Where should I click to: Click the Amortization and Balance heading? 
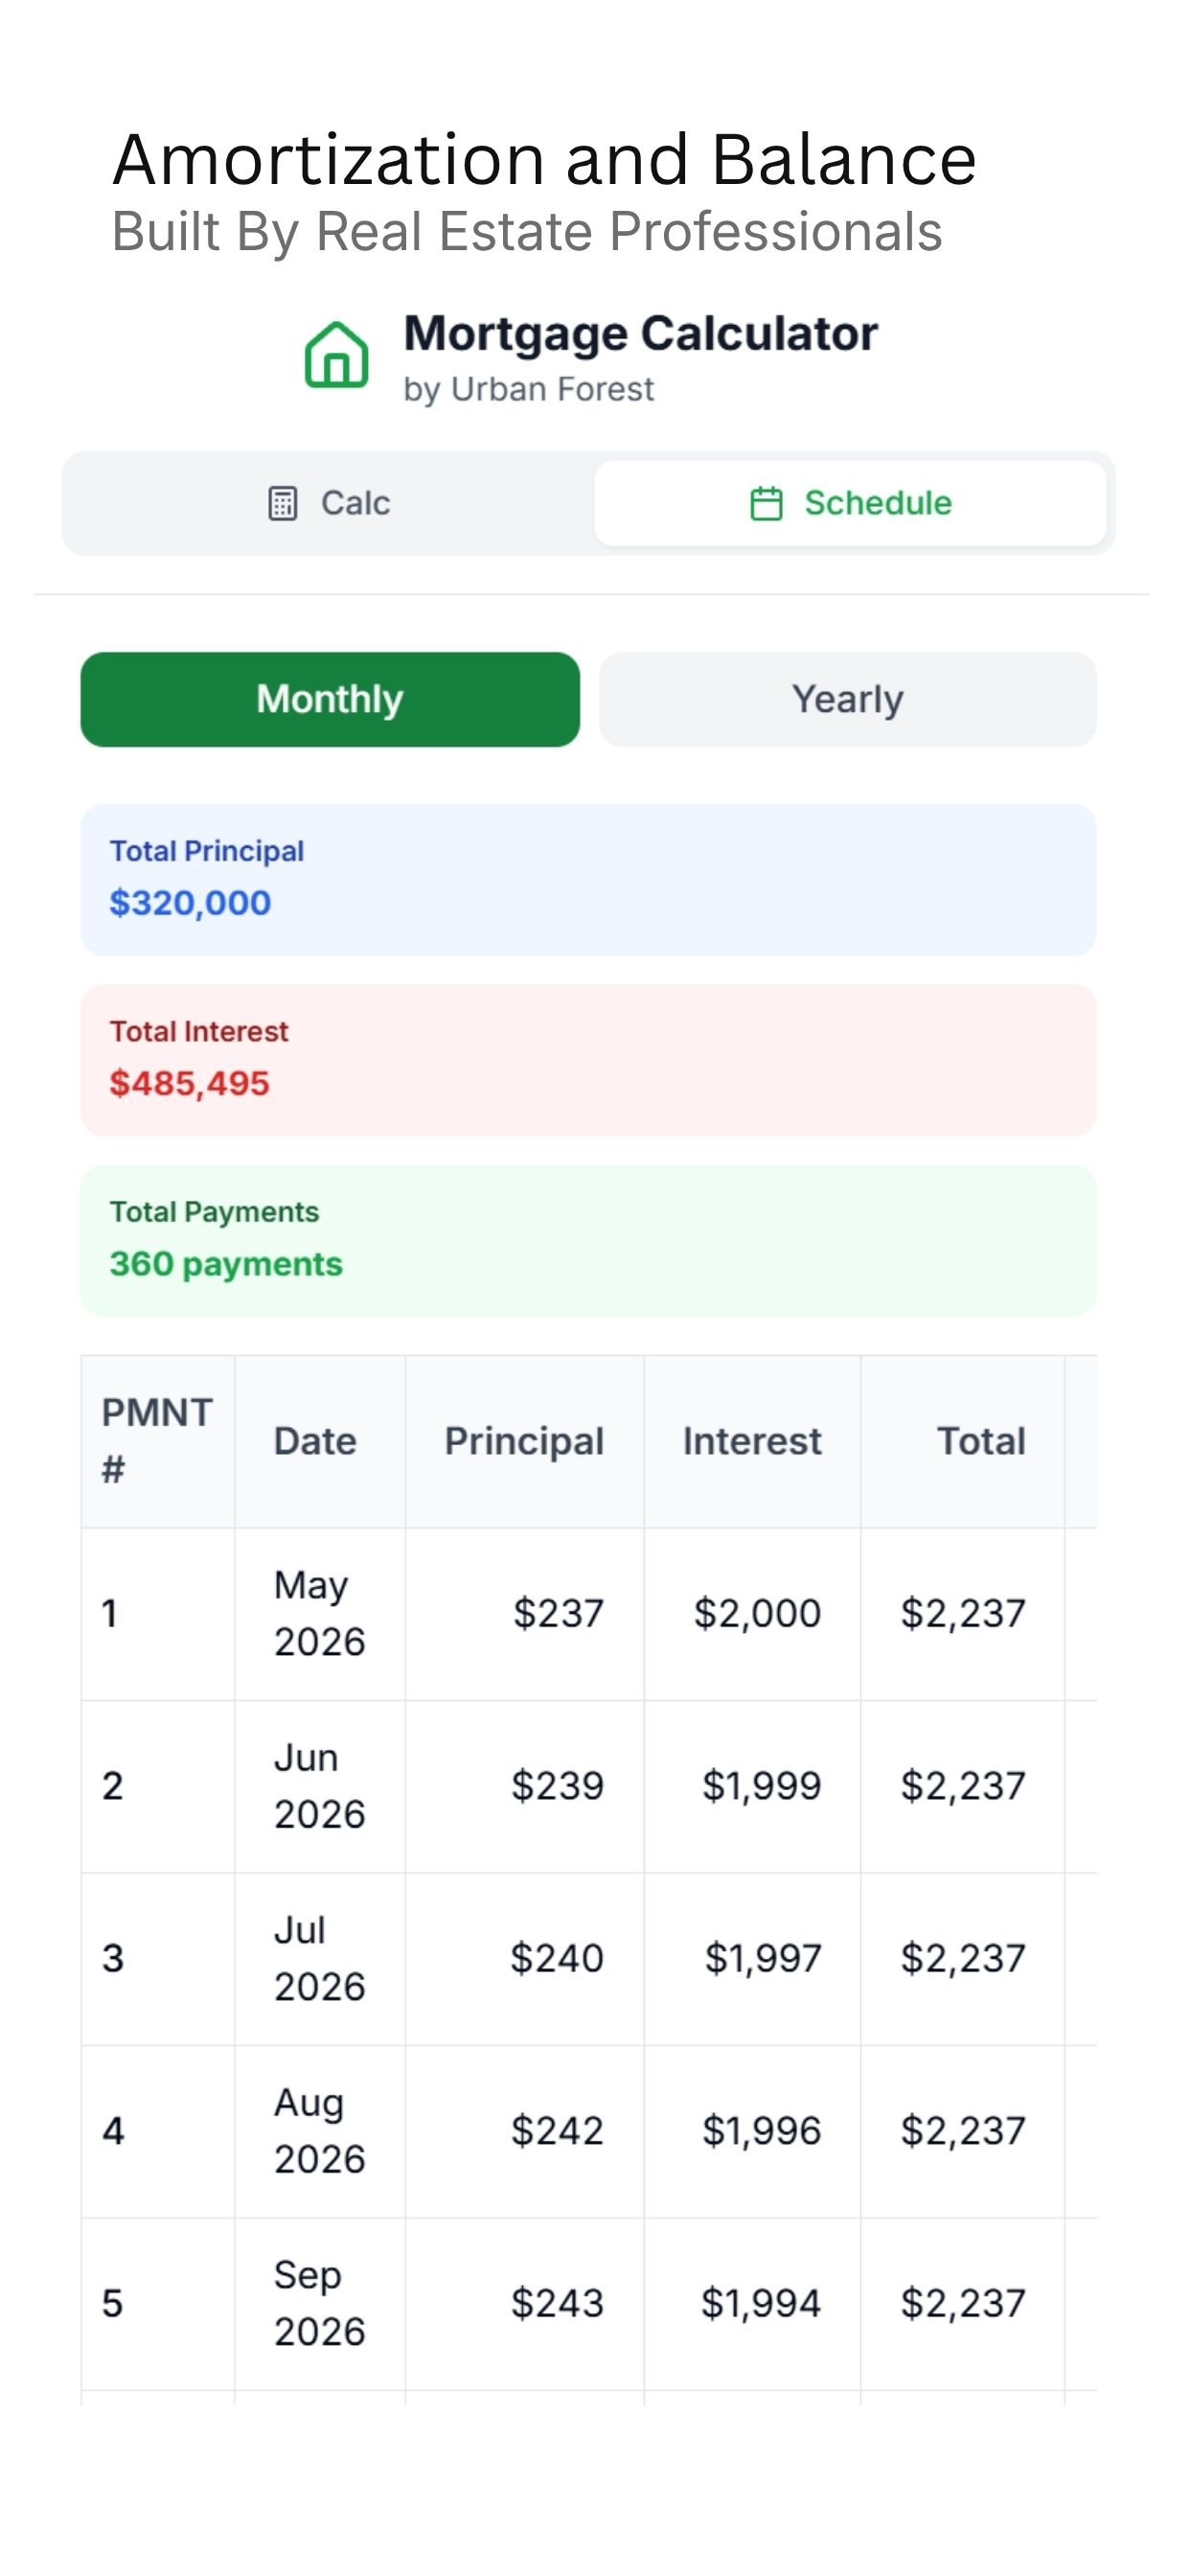pyautogui.click(x=544, y=160)
